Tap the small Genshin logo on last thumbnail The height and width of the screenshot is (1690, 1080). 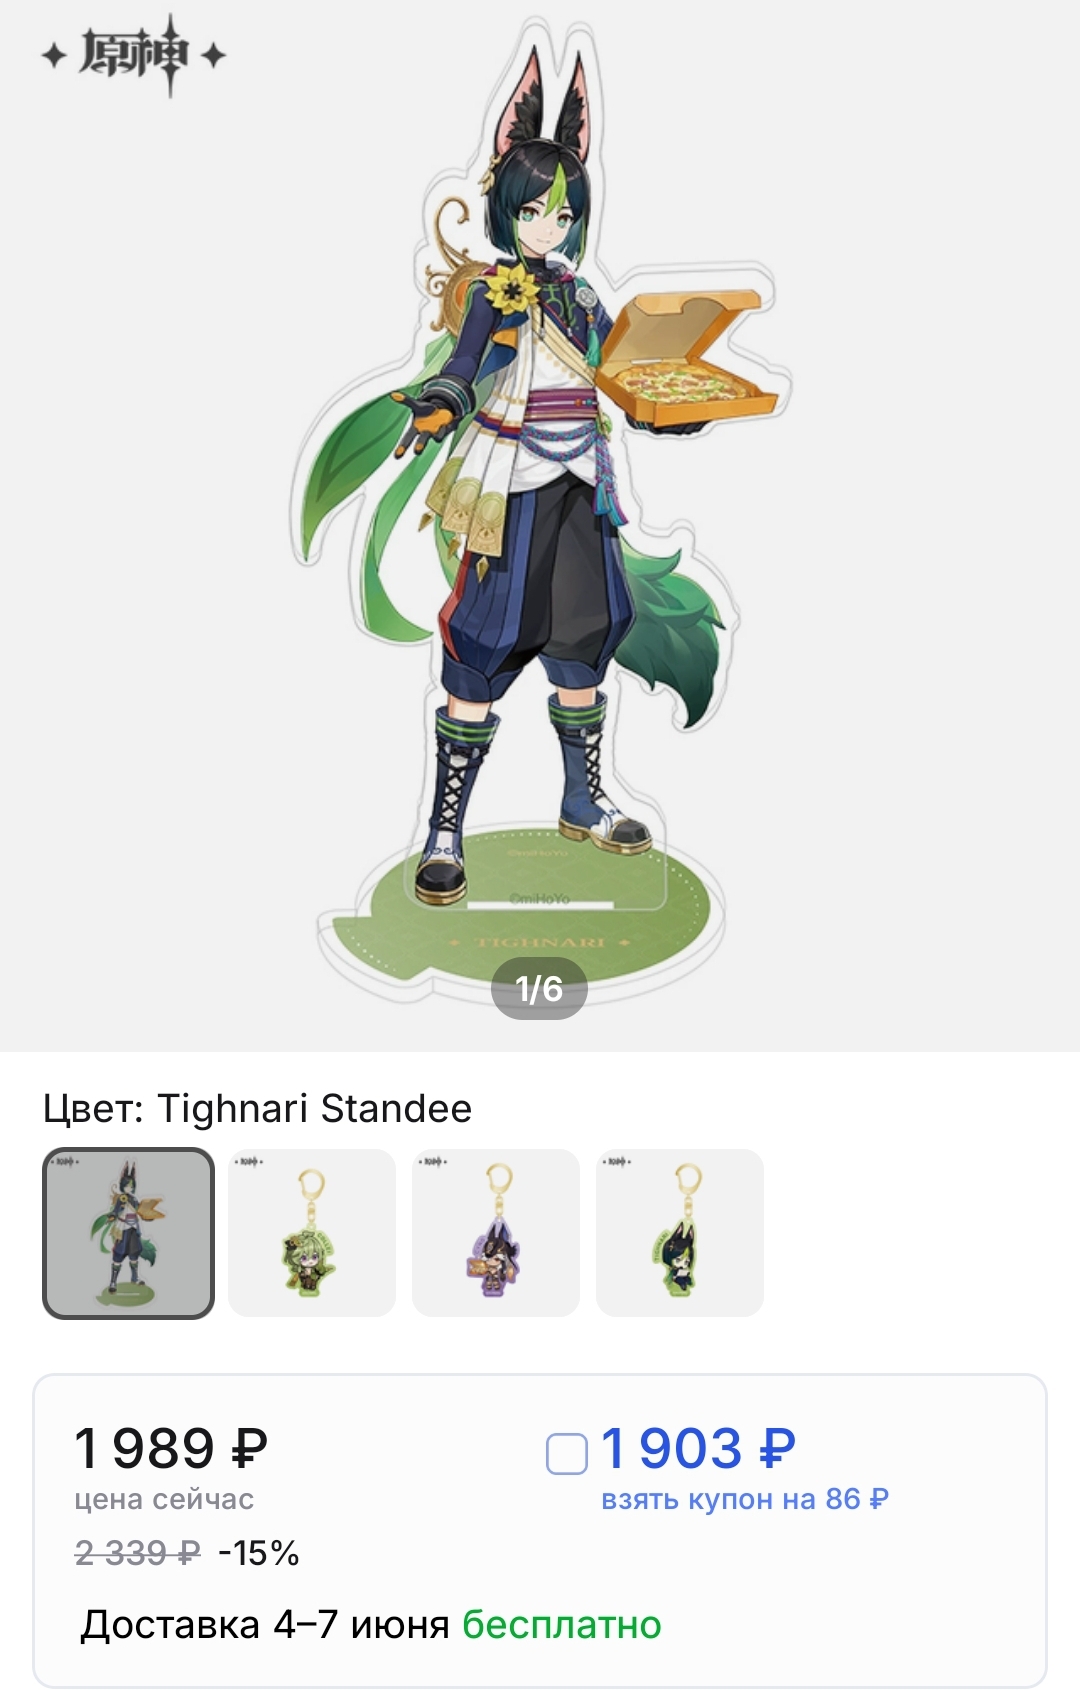tap(616, 1162)
